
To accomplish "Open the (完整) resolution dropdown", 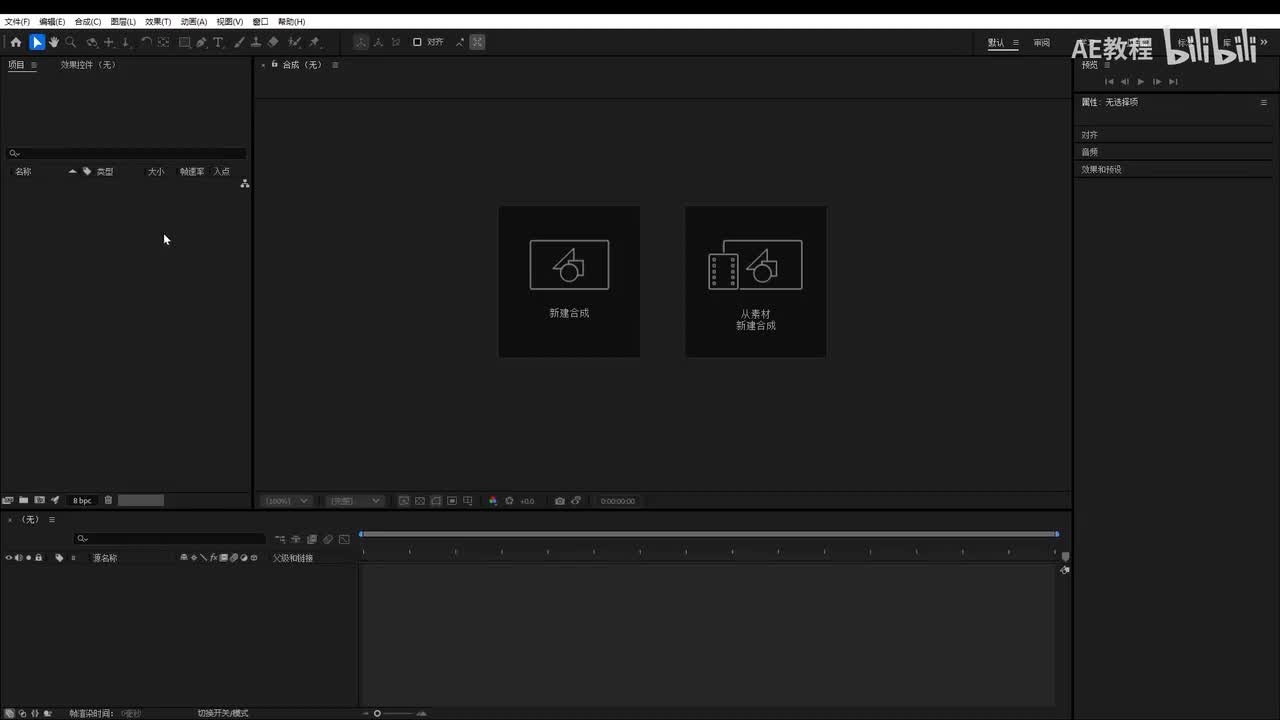I will tap(355, 501).
